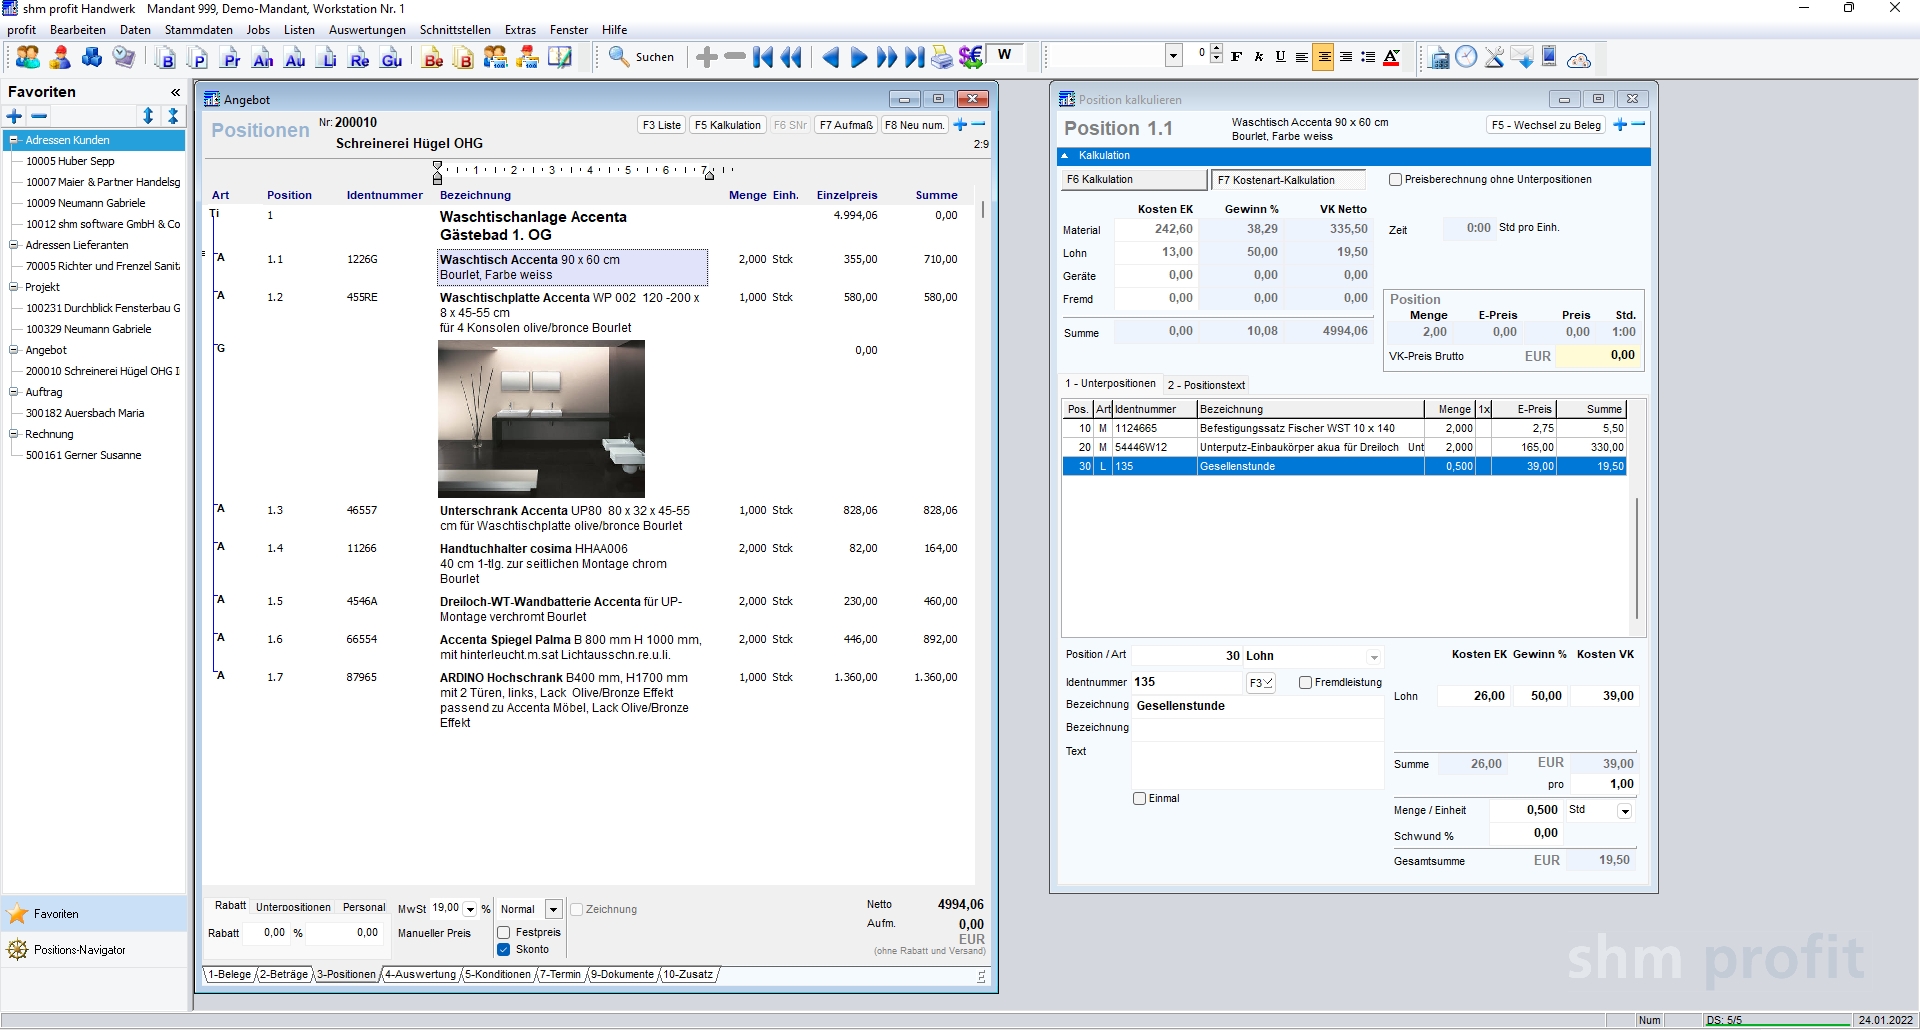Open the Std unit dropdown

tap(1625, 812)
